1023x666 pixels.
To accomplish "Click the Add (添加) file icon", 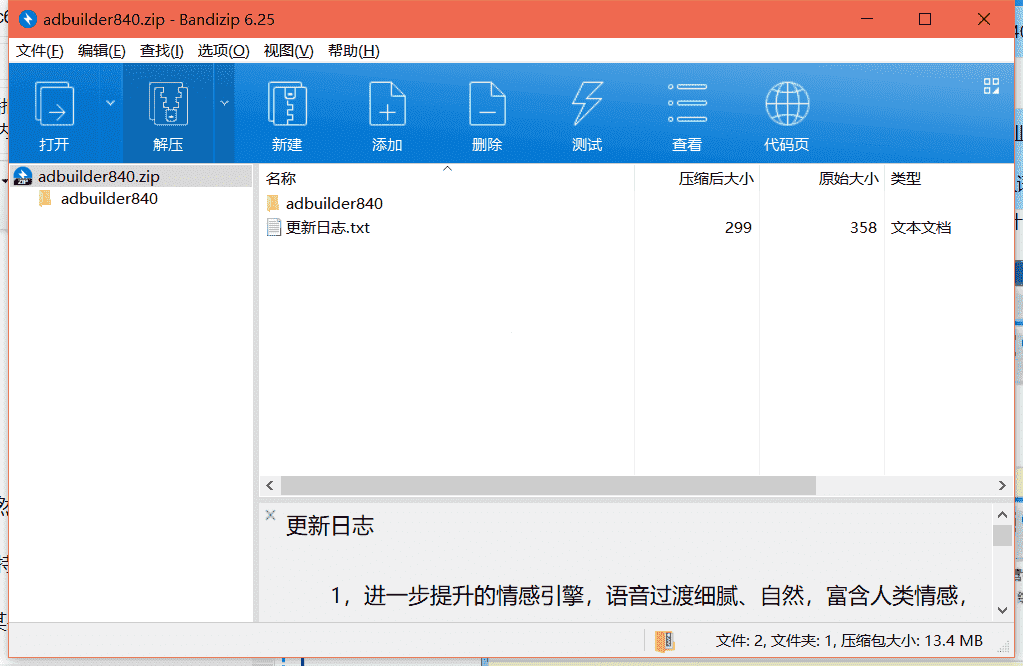I will click(387, 104).
